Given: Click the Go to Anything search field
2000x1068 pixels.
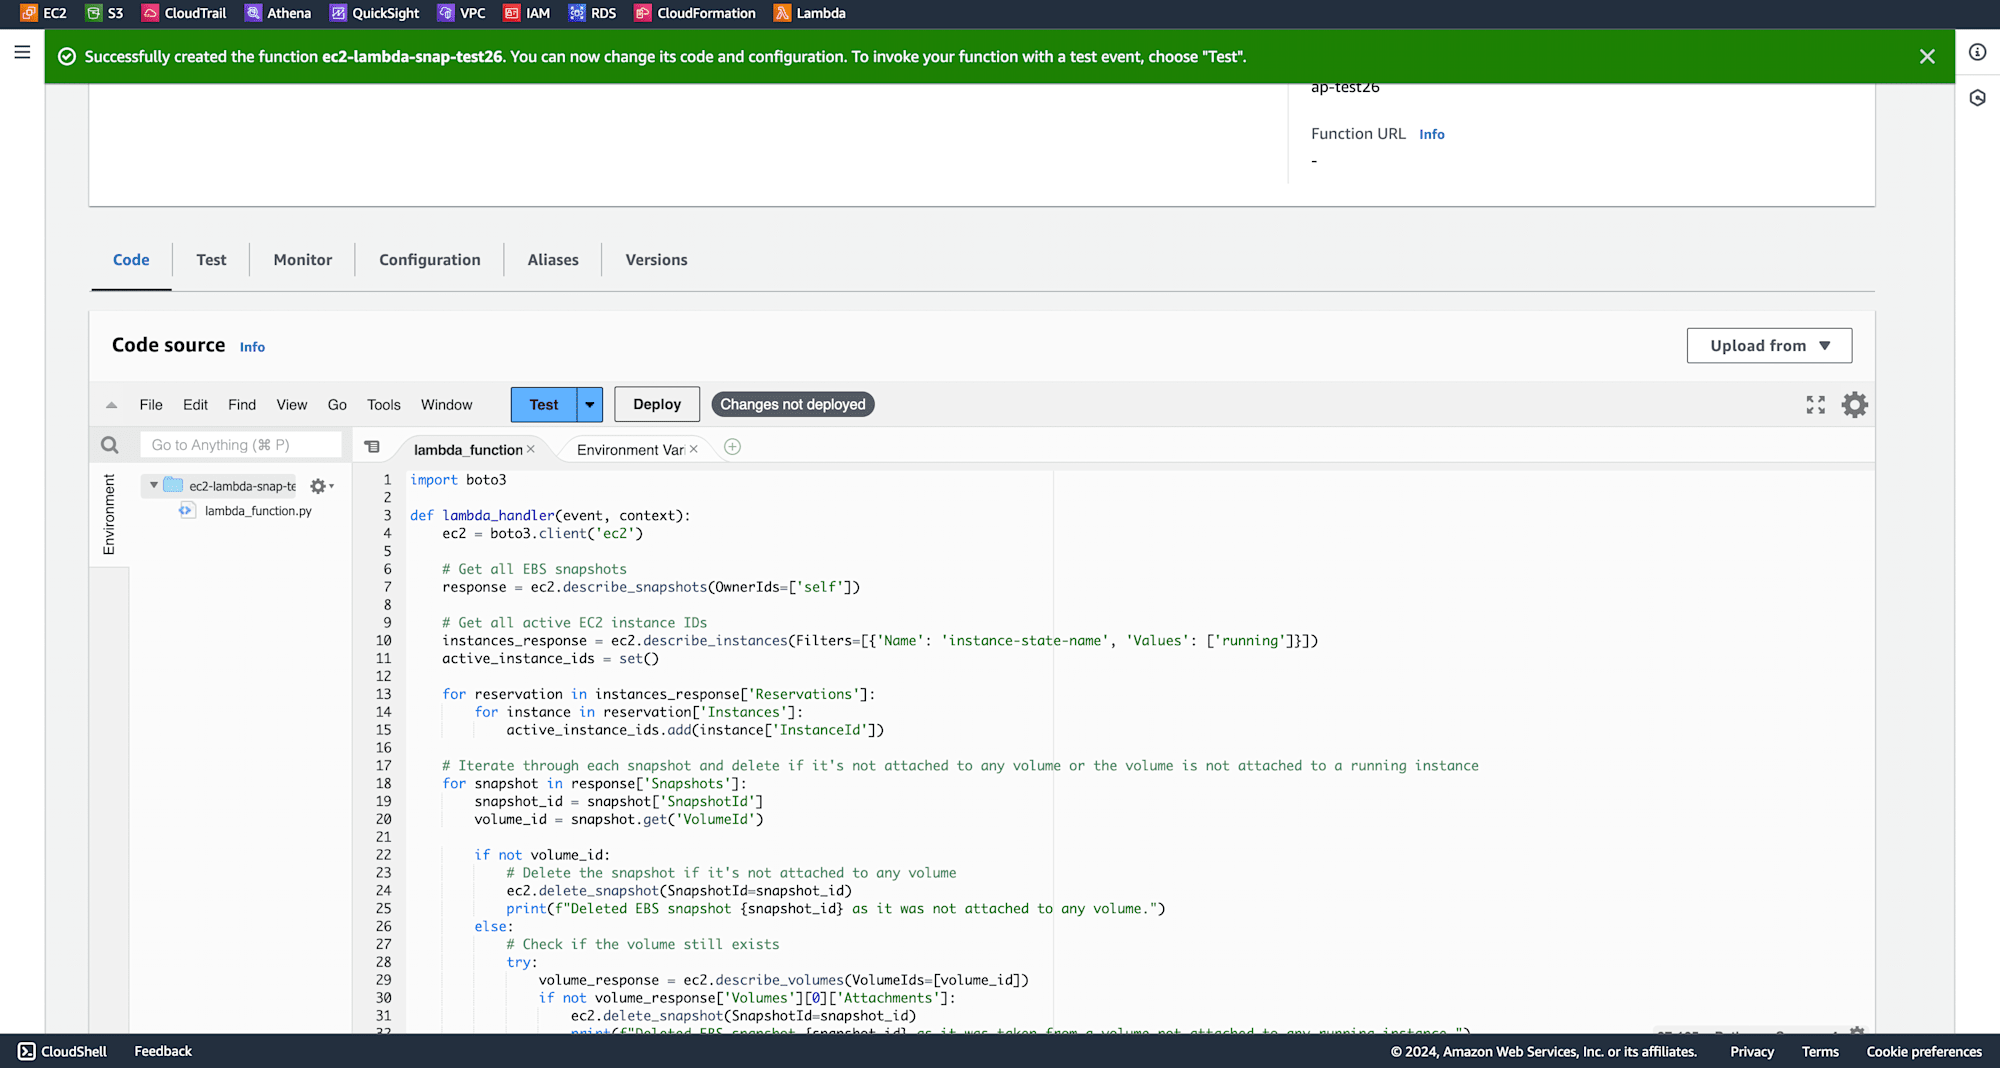Looking at the screenshot, I should coord(241,445).
